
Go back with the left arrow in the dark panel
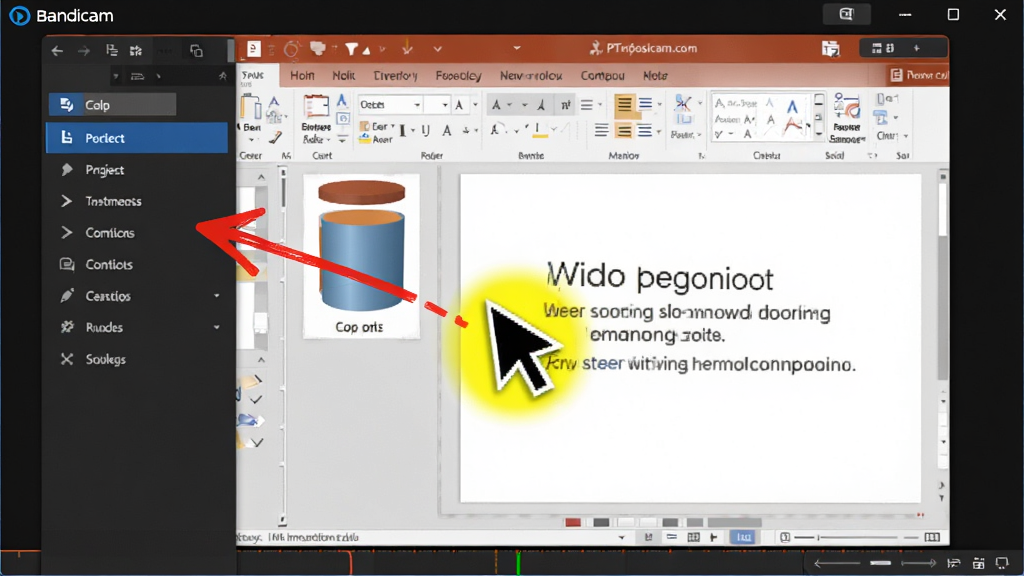(x=57, y=51)
